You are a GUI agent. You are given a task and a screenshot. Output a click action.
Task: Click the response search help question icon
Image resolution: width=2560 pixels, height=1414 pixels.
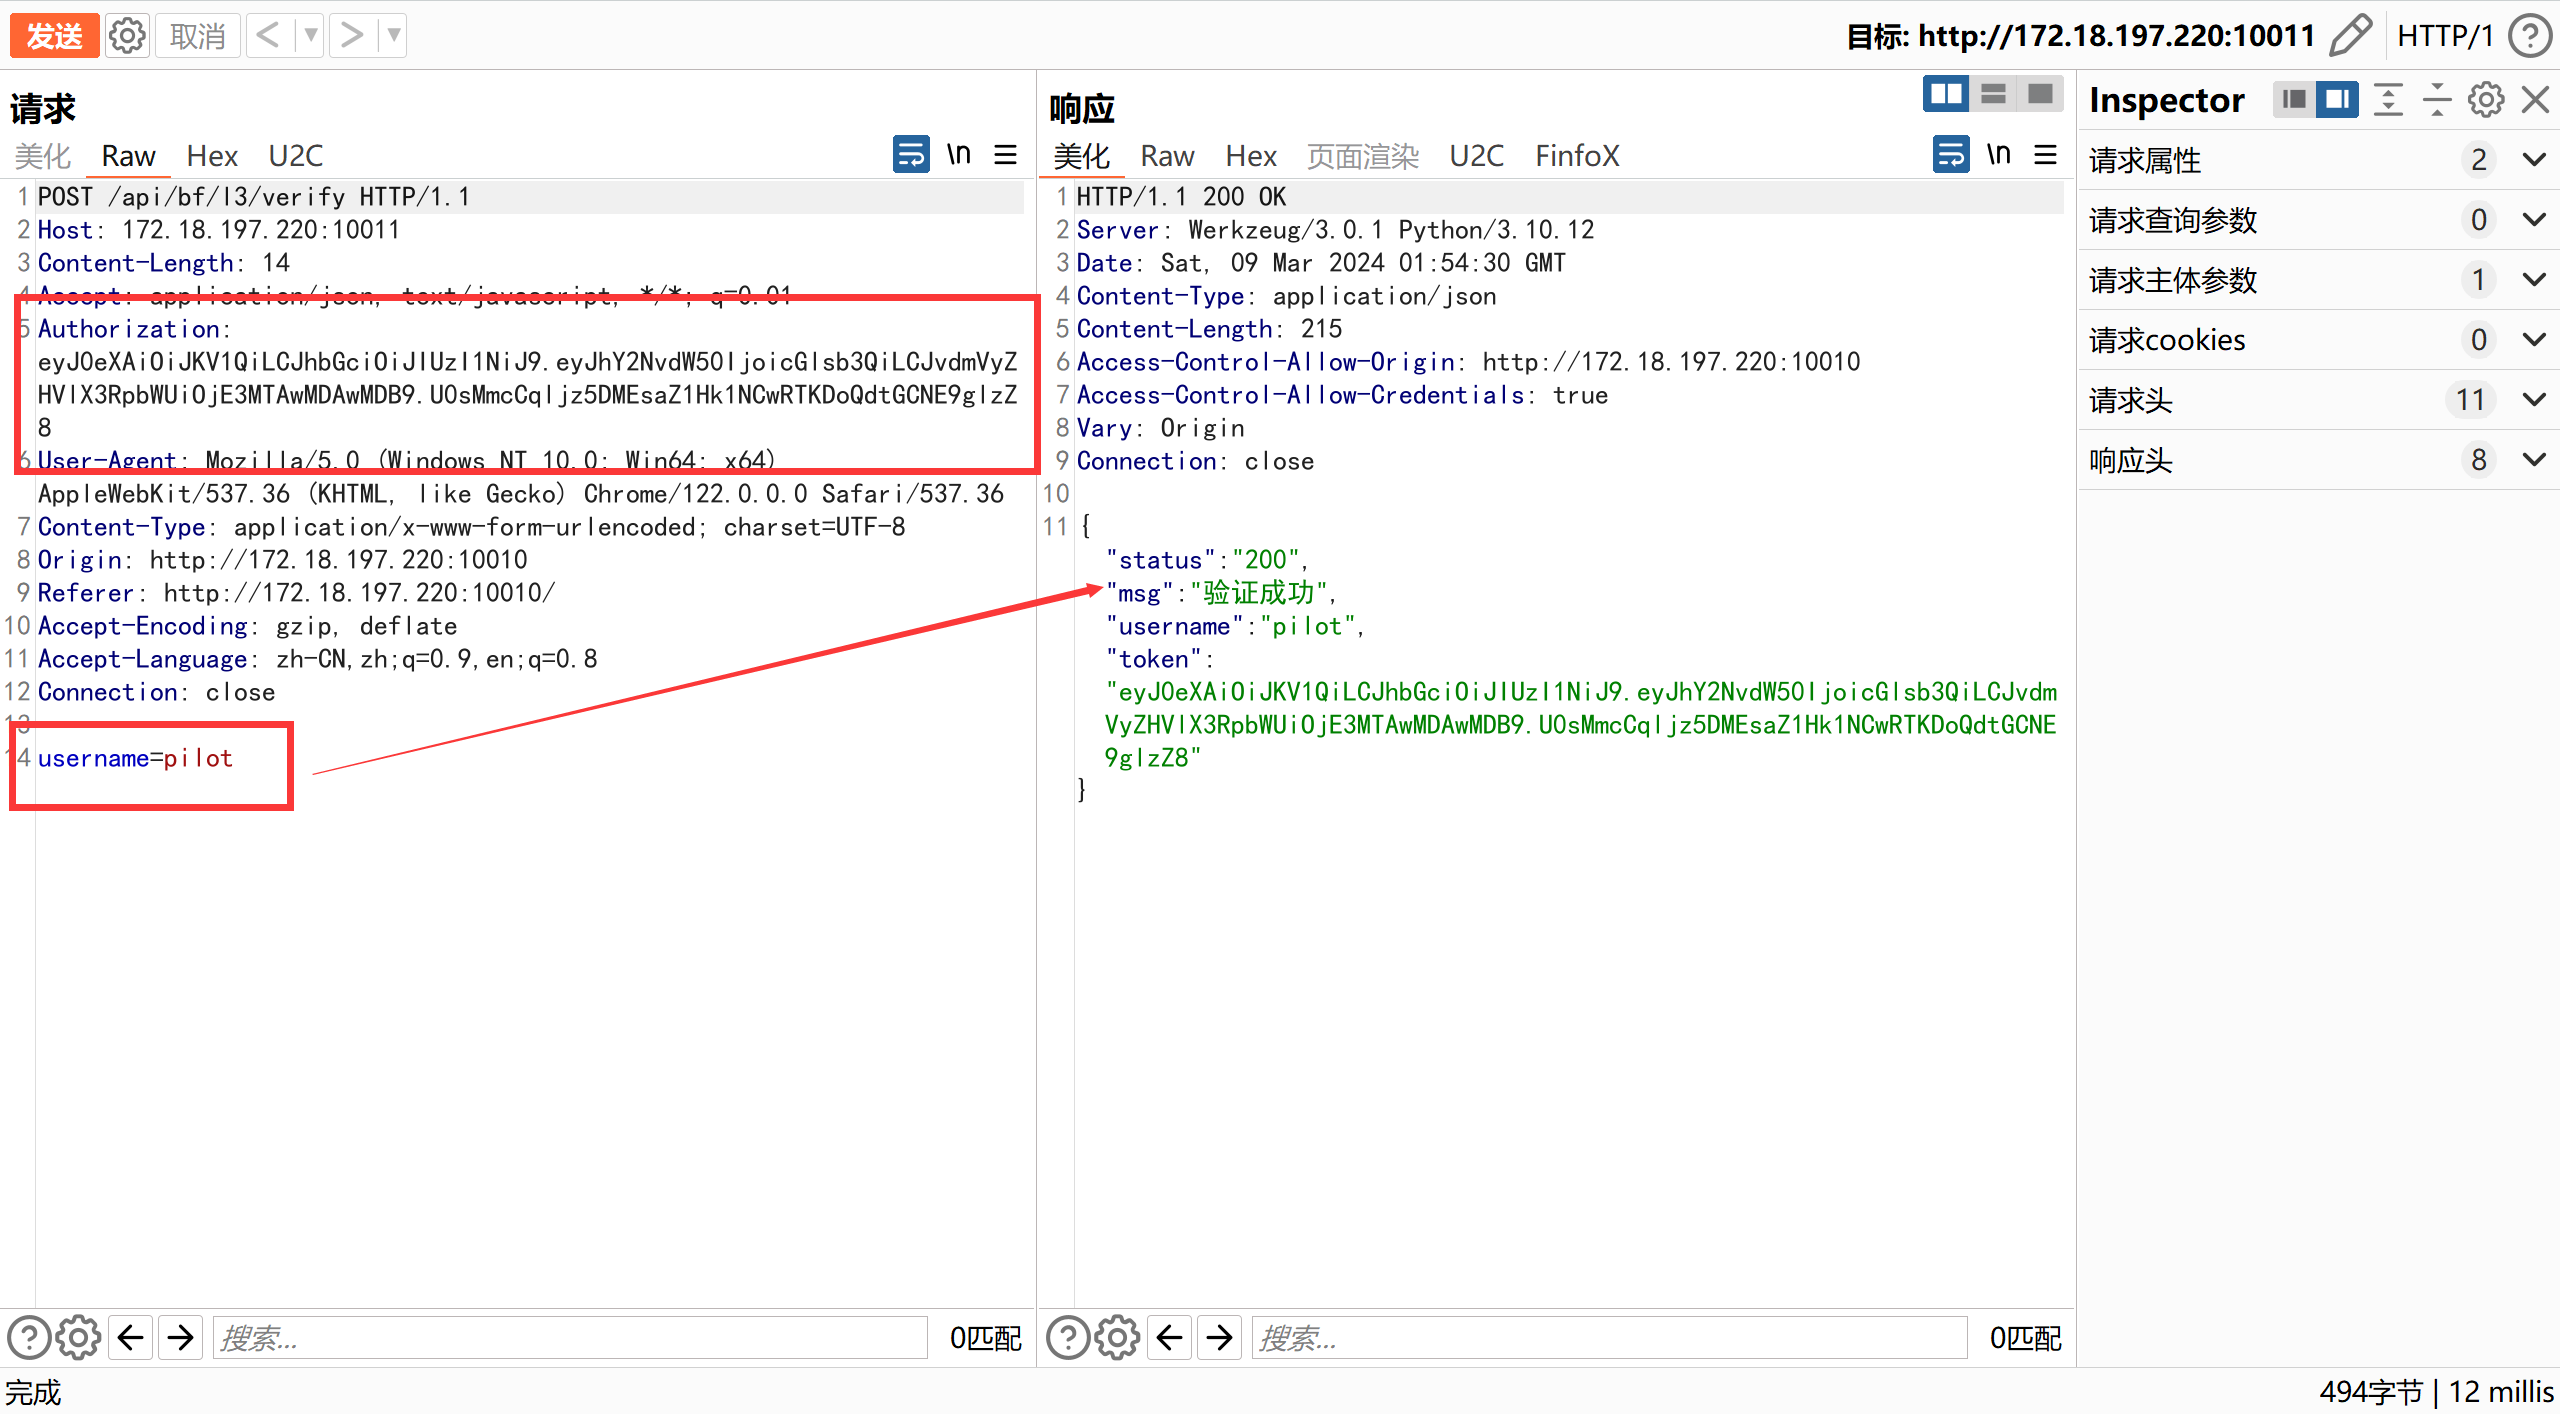click(x=1067, y=1338)
